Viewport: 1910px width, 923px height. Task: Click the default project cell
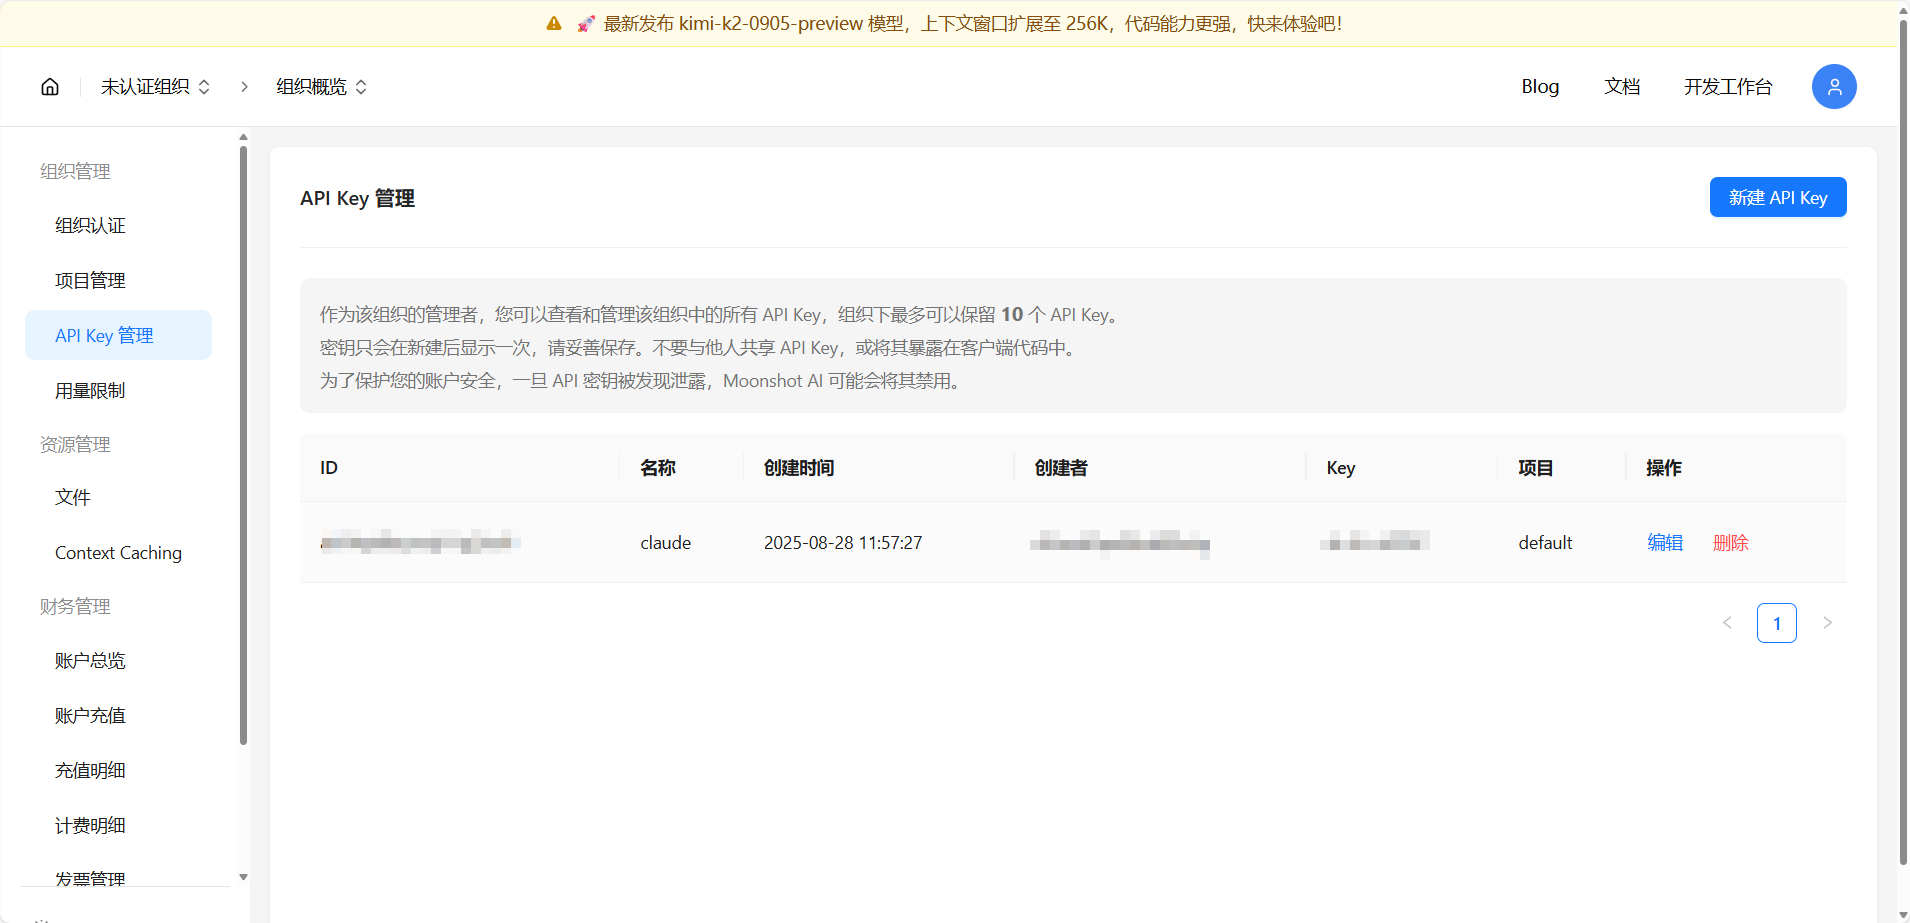coord(1545,543)
